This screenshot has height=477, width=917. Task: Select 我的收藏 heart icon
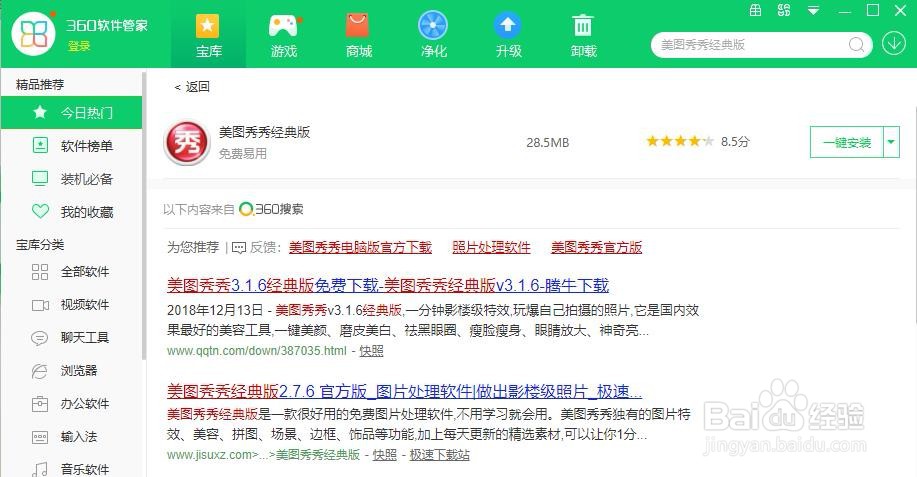point(40,211)
